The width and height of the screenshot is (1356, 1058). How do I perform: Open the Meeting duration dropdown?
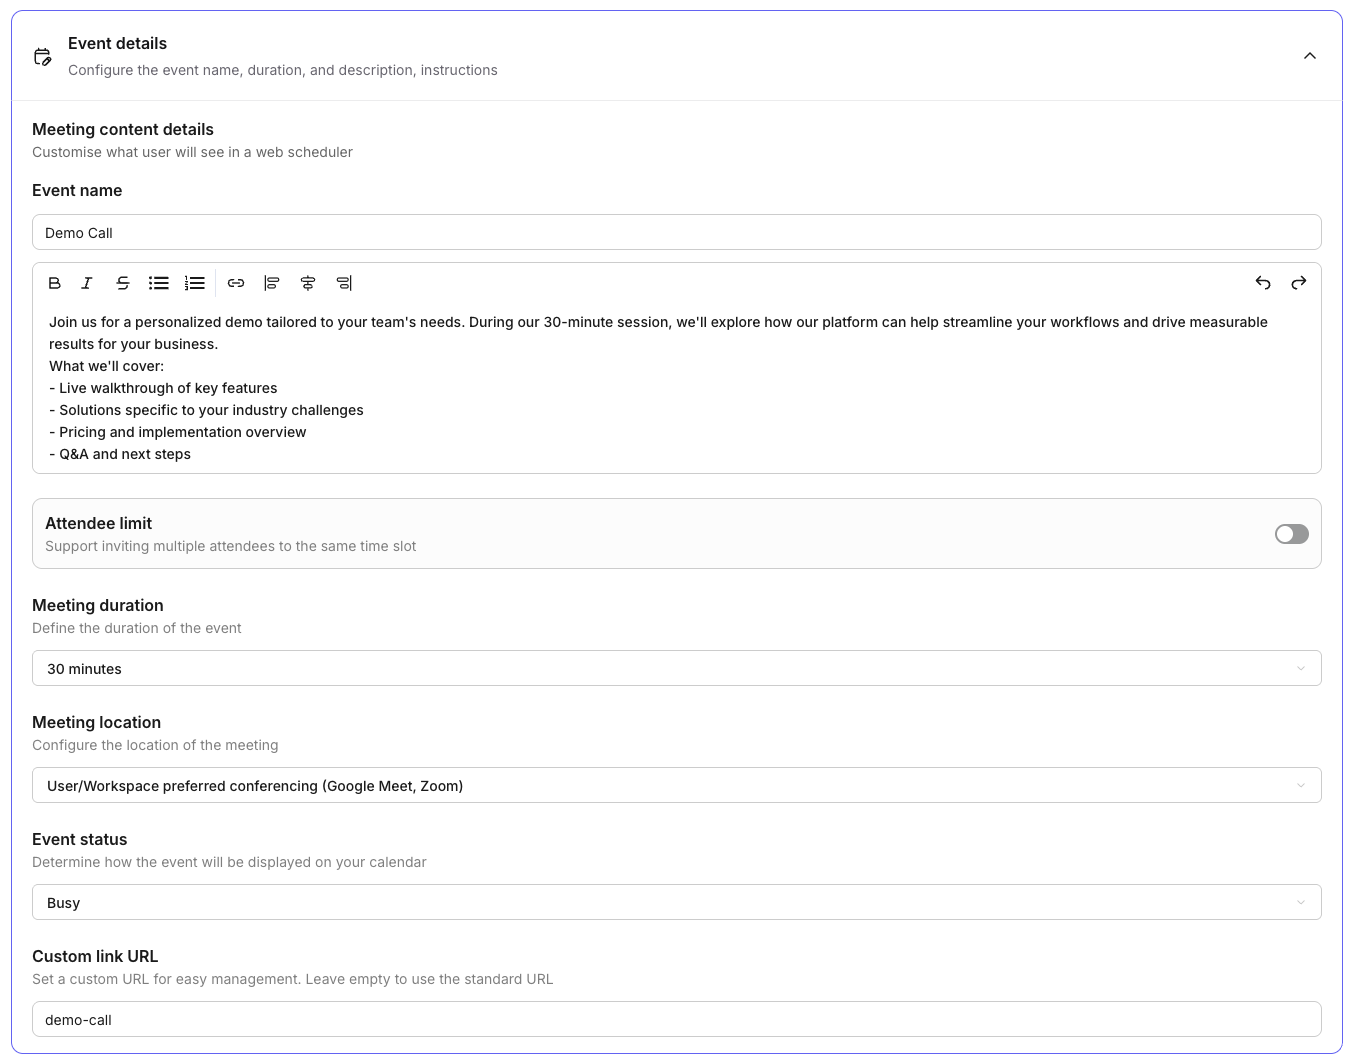(x=676, y=668)
